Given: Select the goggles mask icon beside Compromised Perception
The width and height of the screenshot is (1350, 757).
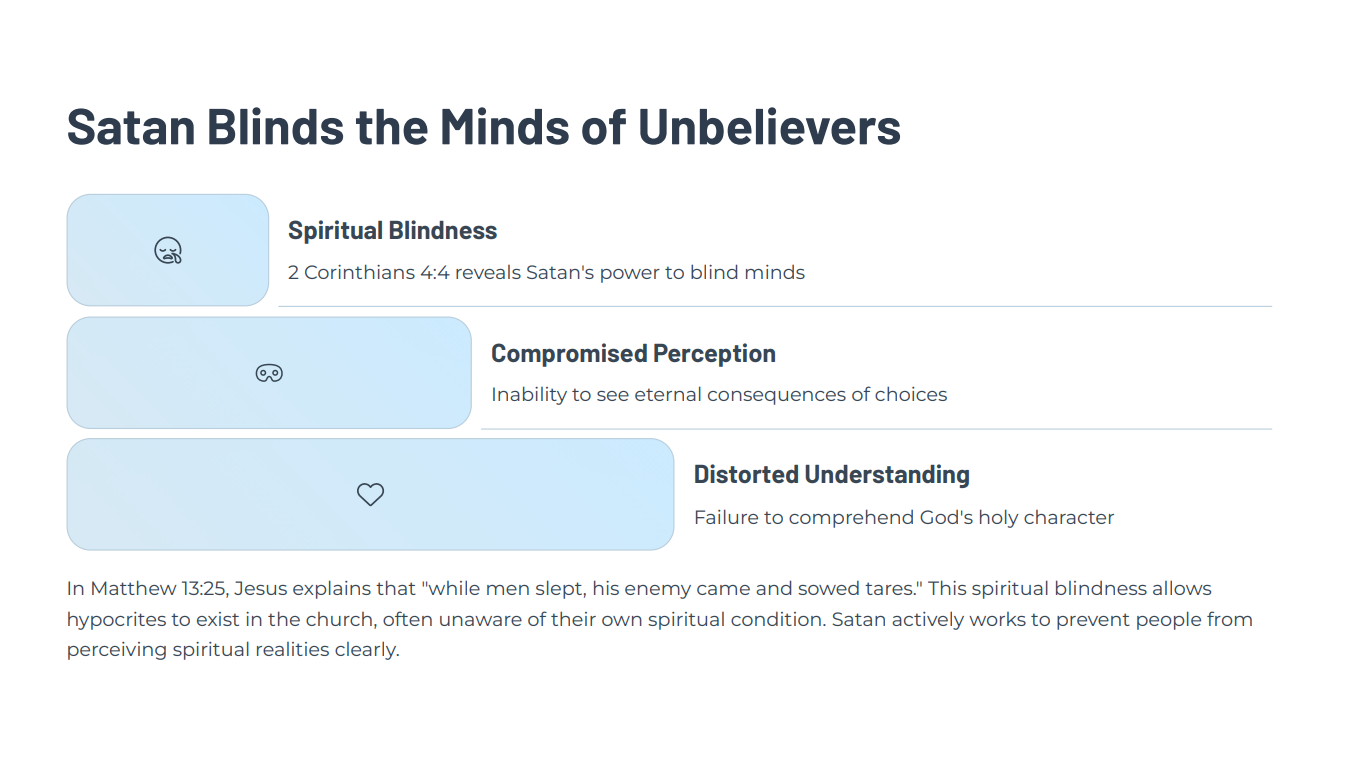Looking at the screenshot, I should coord(269,373).
